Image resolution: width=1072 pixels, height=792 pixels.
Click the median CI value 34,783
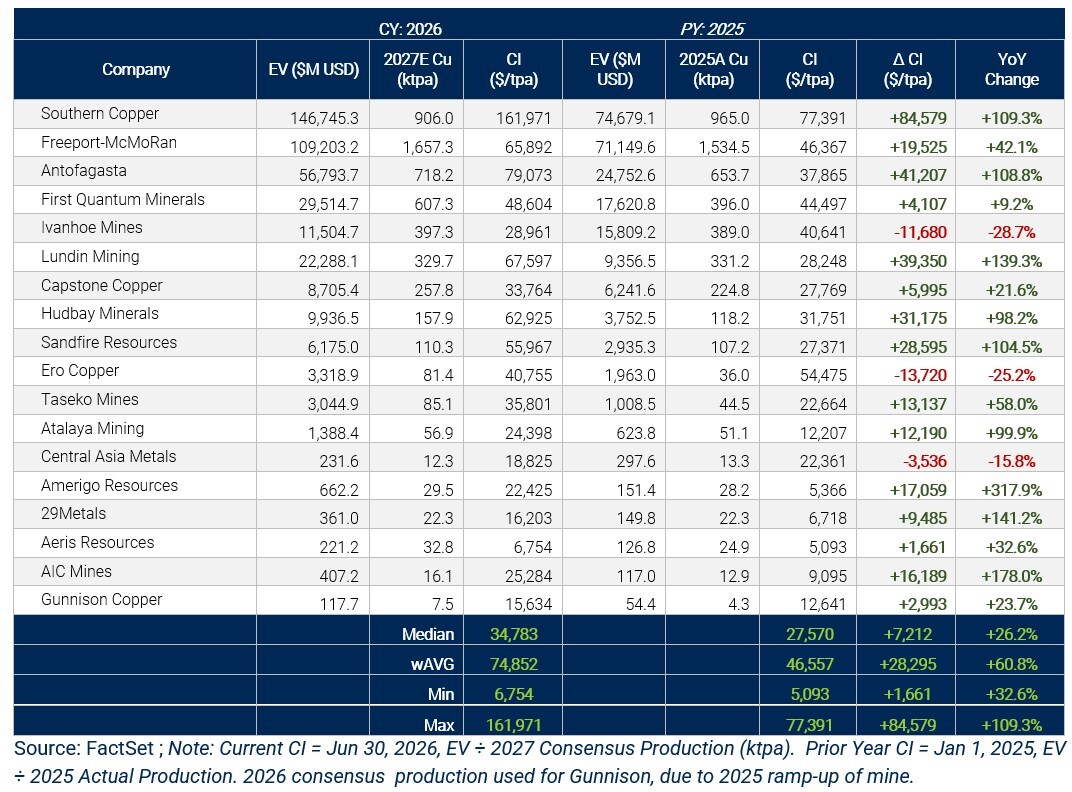[x=514, y=634]
